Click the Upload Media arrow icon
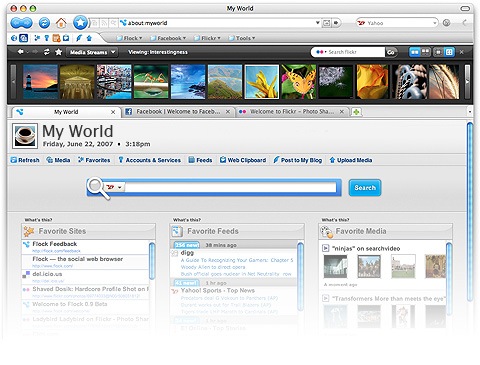This screenshot has height=365, width=480. click(332, 160)
